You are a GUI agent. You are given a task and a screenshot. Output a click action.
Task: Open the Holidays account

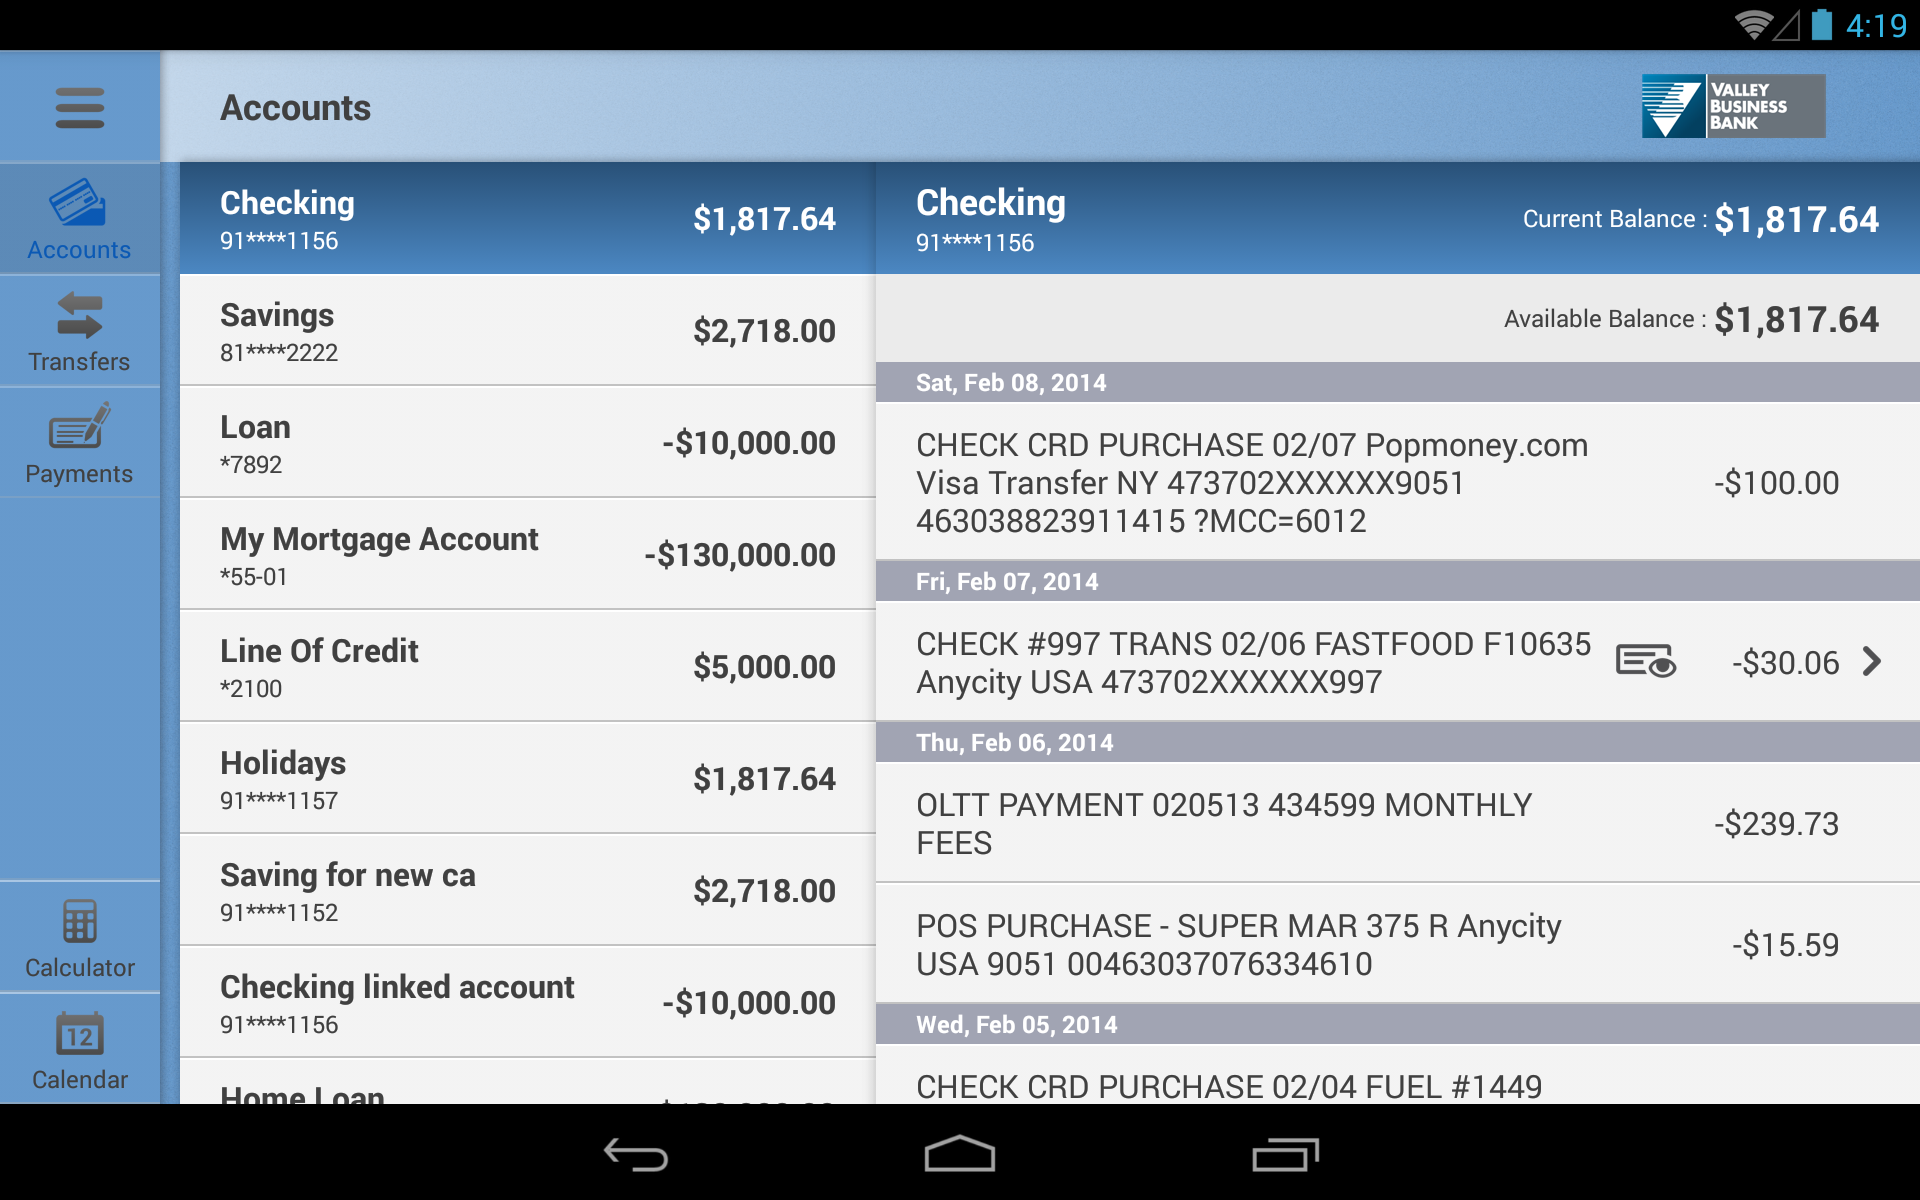click(525, 778)
